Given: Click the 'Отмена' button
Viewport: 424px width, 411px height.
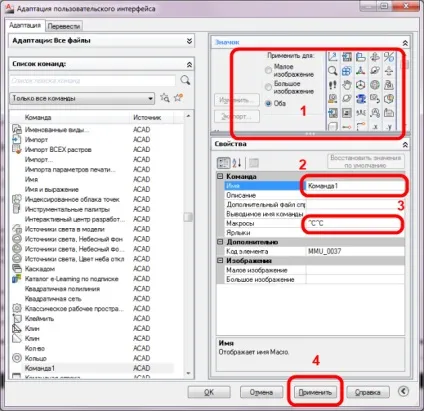Looking at the screenshot, I should pyautogui.click(x=261, y=392).
